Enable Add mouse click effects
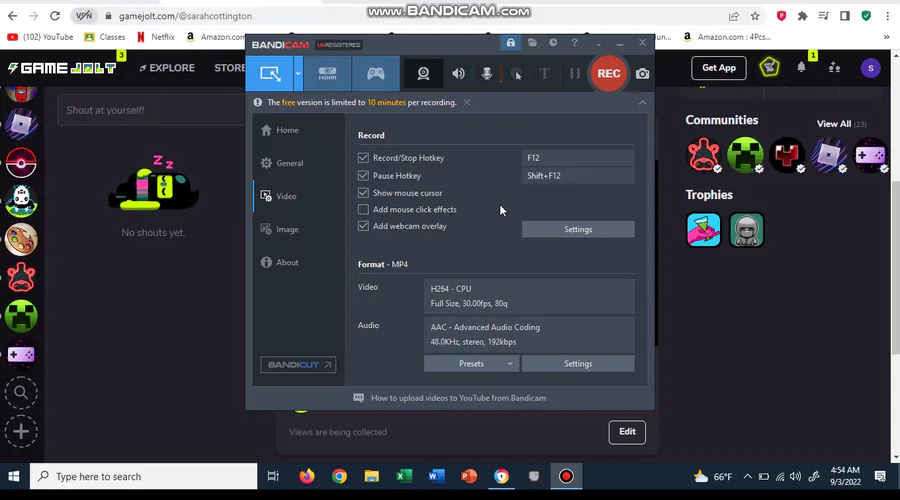The height and width of the screenshot is (500, 900). click(363, 210)
